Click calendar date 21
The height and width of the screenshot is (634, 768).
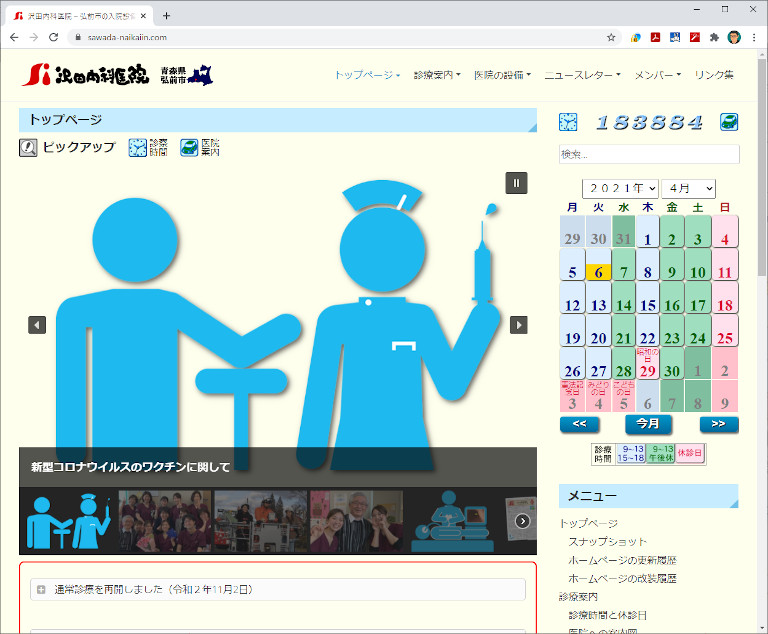623,331
